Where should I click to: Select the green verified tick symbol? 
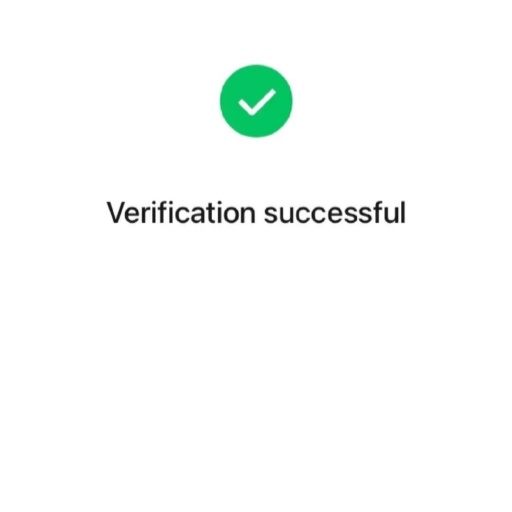point(256,101)
